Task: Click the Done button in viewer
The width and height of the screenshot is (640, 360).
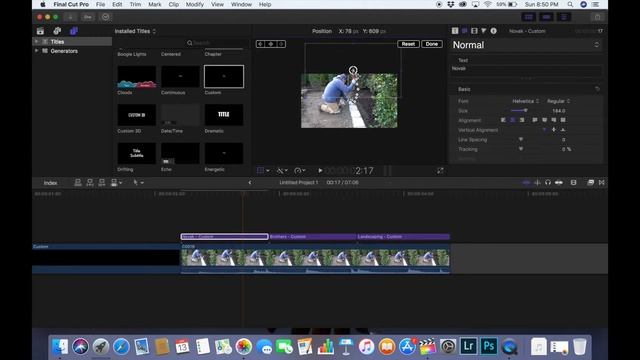Action: 432,44
